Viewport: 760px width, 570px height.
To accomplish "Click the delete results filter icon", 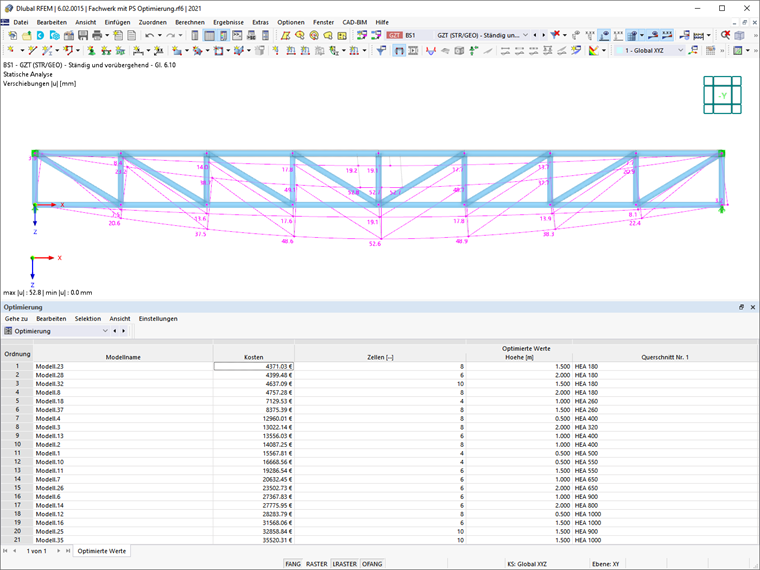I will point(555,35).
